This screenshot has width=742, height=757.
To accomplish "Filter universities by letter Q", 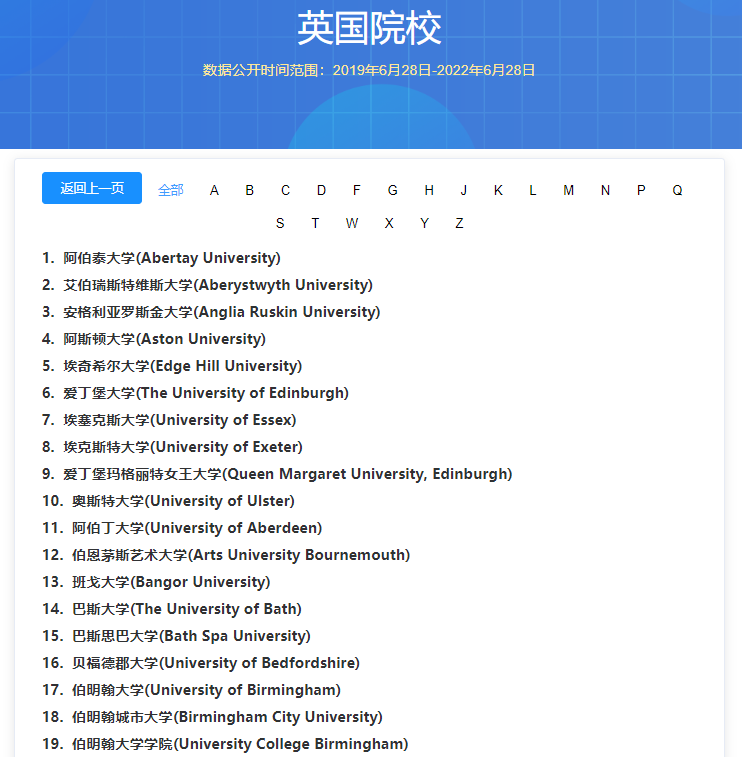I will pyautogui.click(x=677, y=190).
